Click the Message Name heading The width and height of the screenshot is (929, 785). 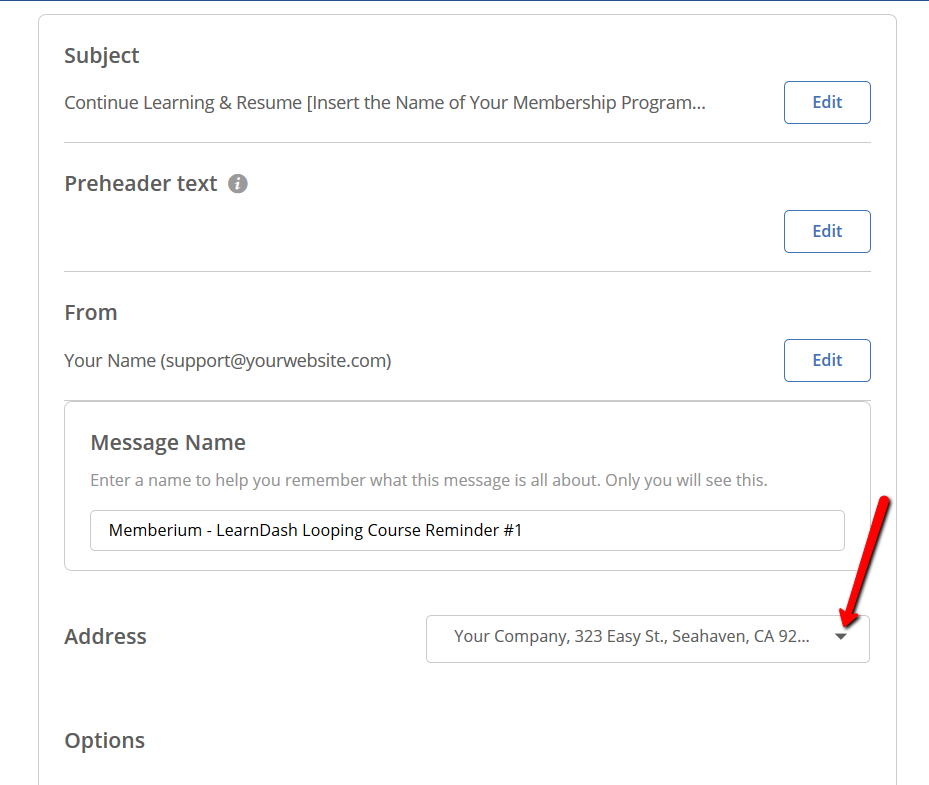tap(168, 443)
